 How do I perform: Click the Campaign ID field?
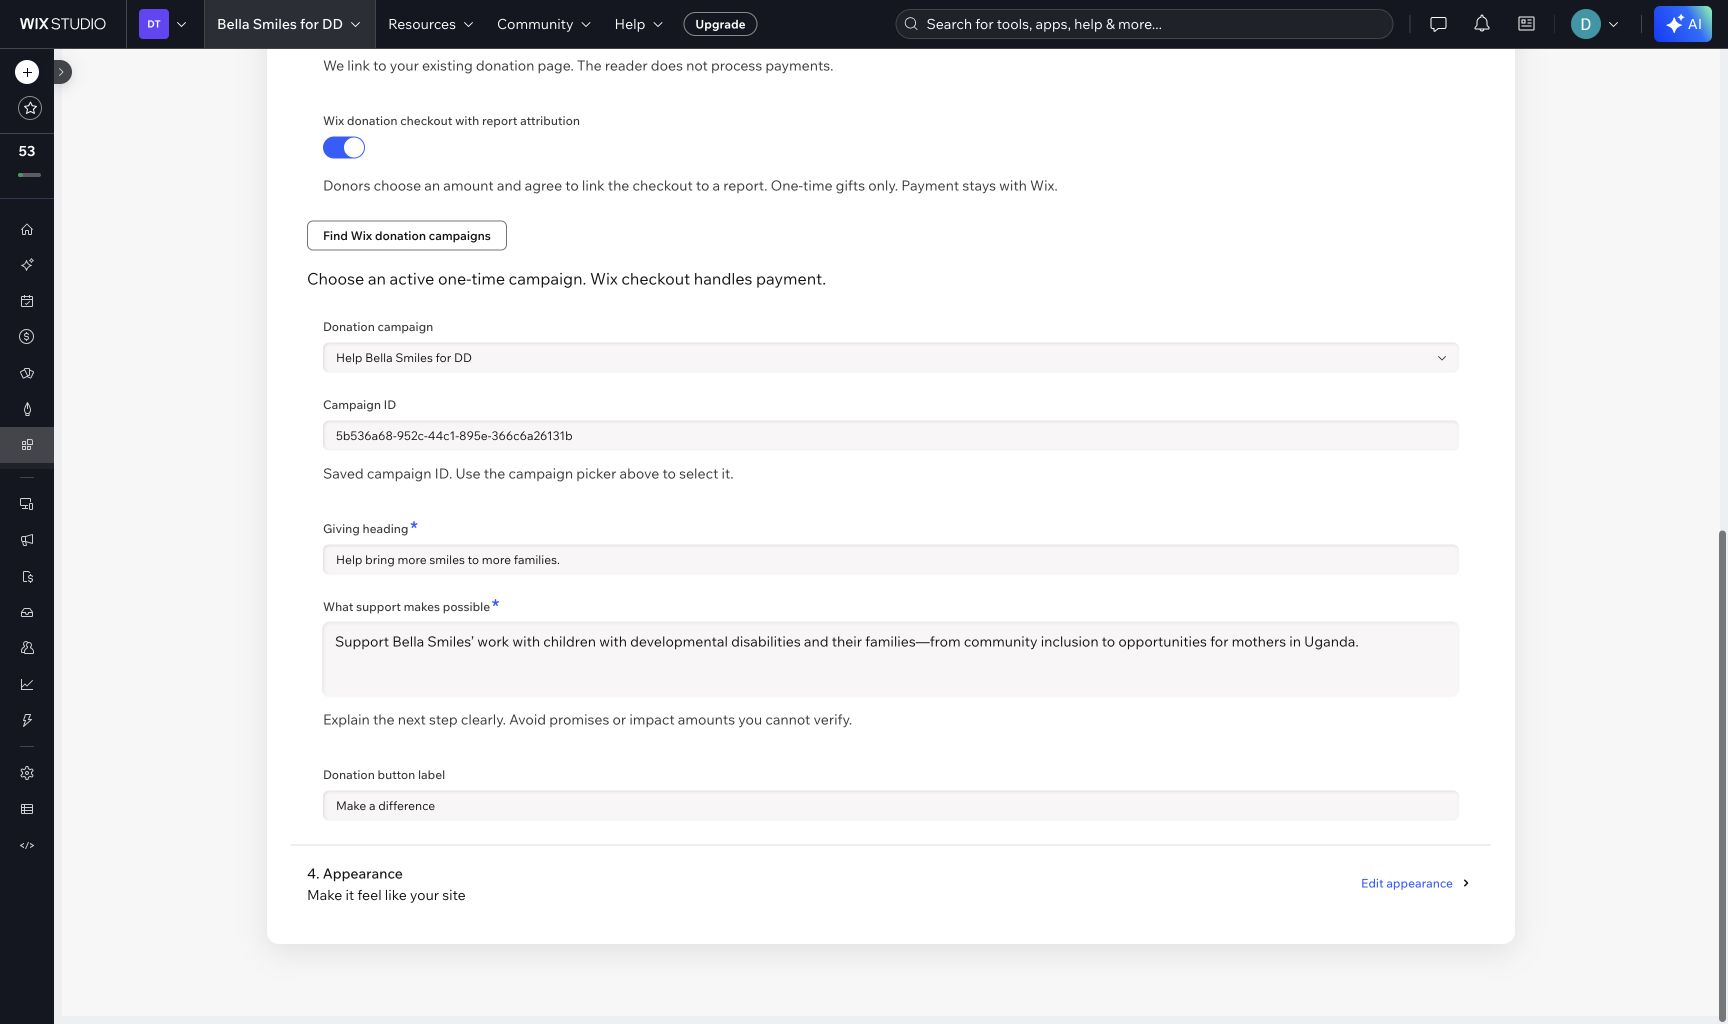coord(890,436)
